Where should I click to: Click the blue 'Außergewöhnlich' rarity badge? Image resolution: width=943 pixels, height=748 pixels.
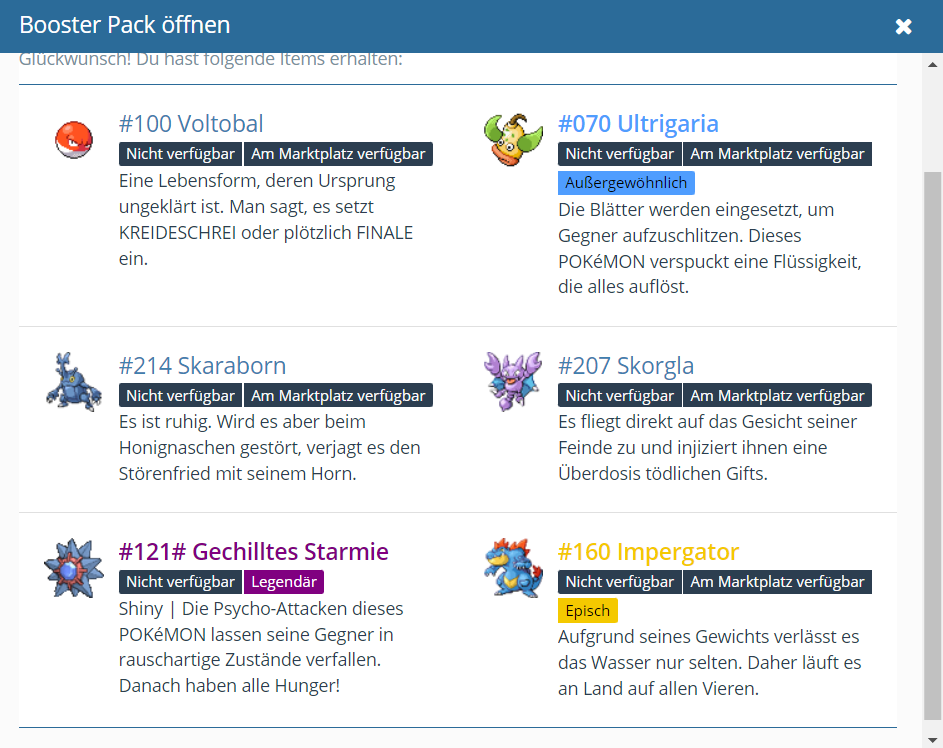(x=626, y=183)
